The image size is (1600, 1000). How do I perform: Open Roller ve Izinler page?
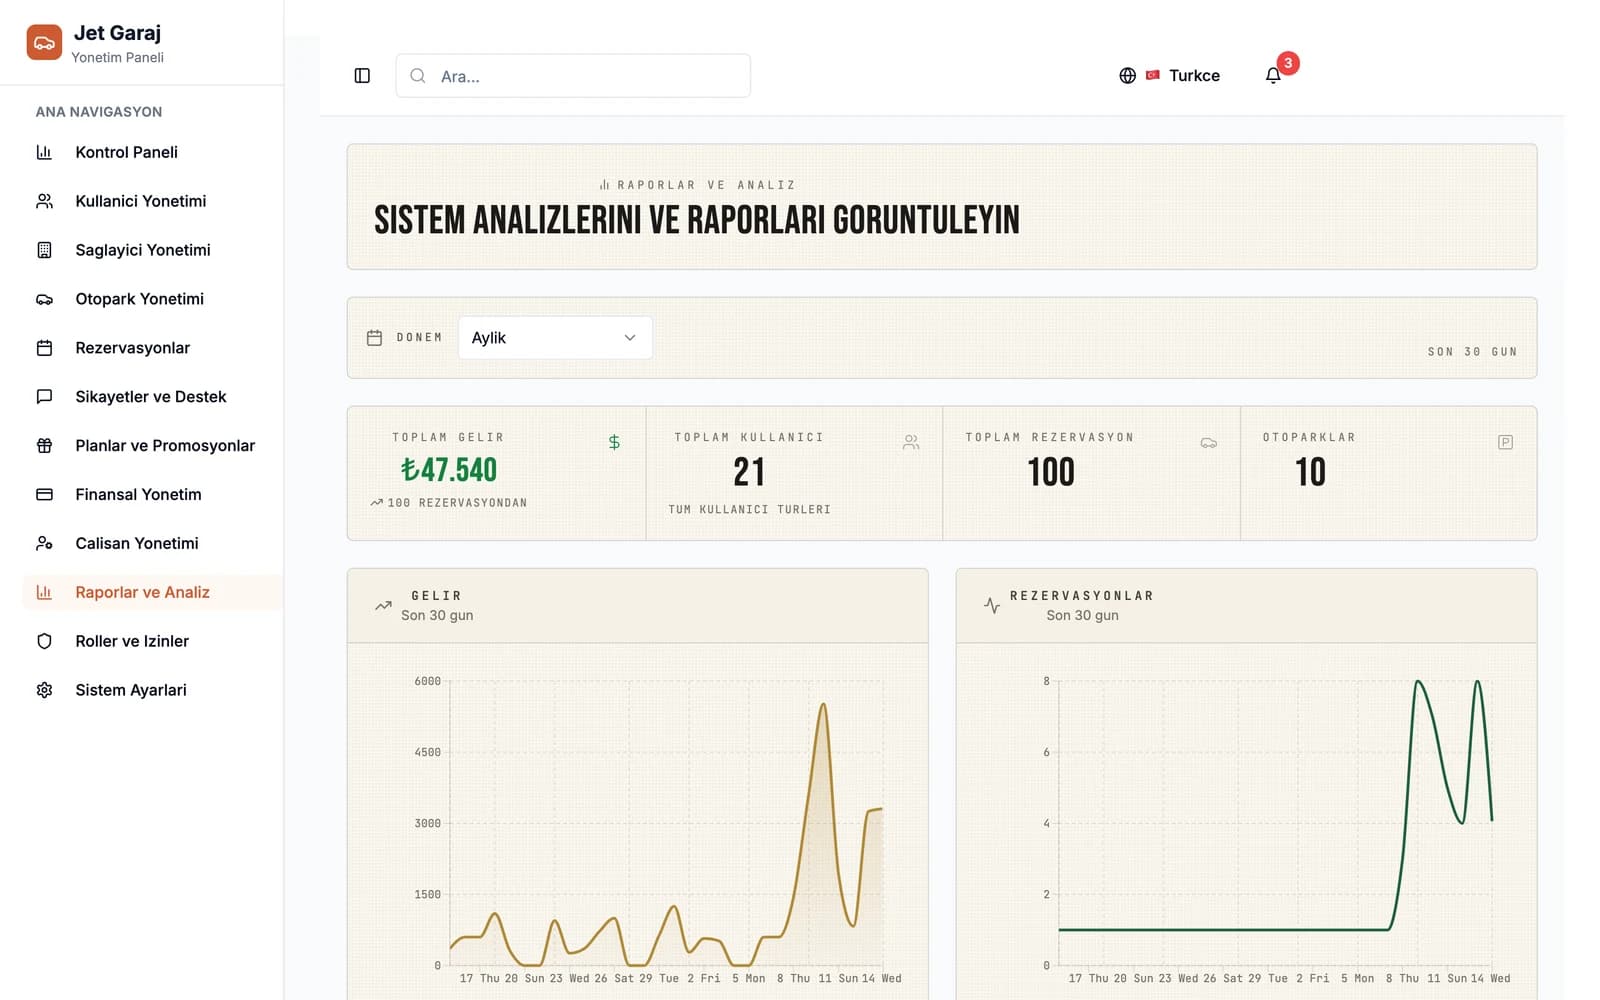[152, 642]
